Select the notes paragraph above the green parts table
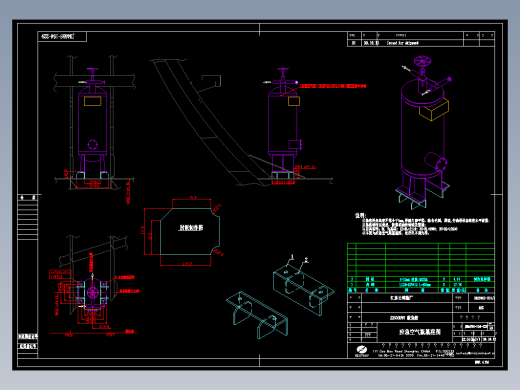Image resolution: width=520 pixels, height=390 pixels. coord(426,226)
